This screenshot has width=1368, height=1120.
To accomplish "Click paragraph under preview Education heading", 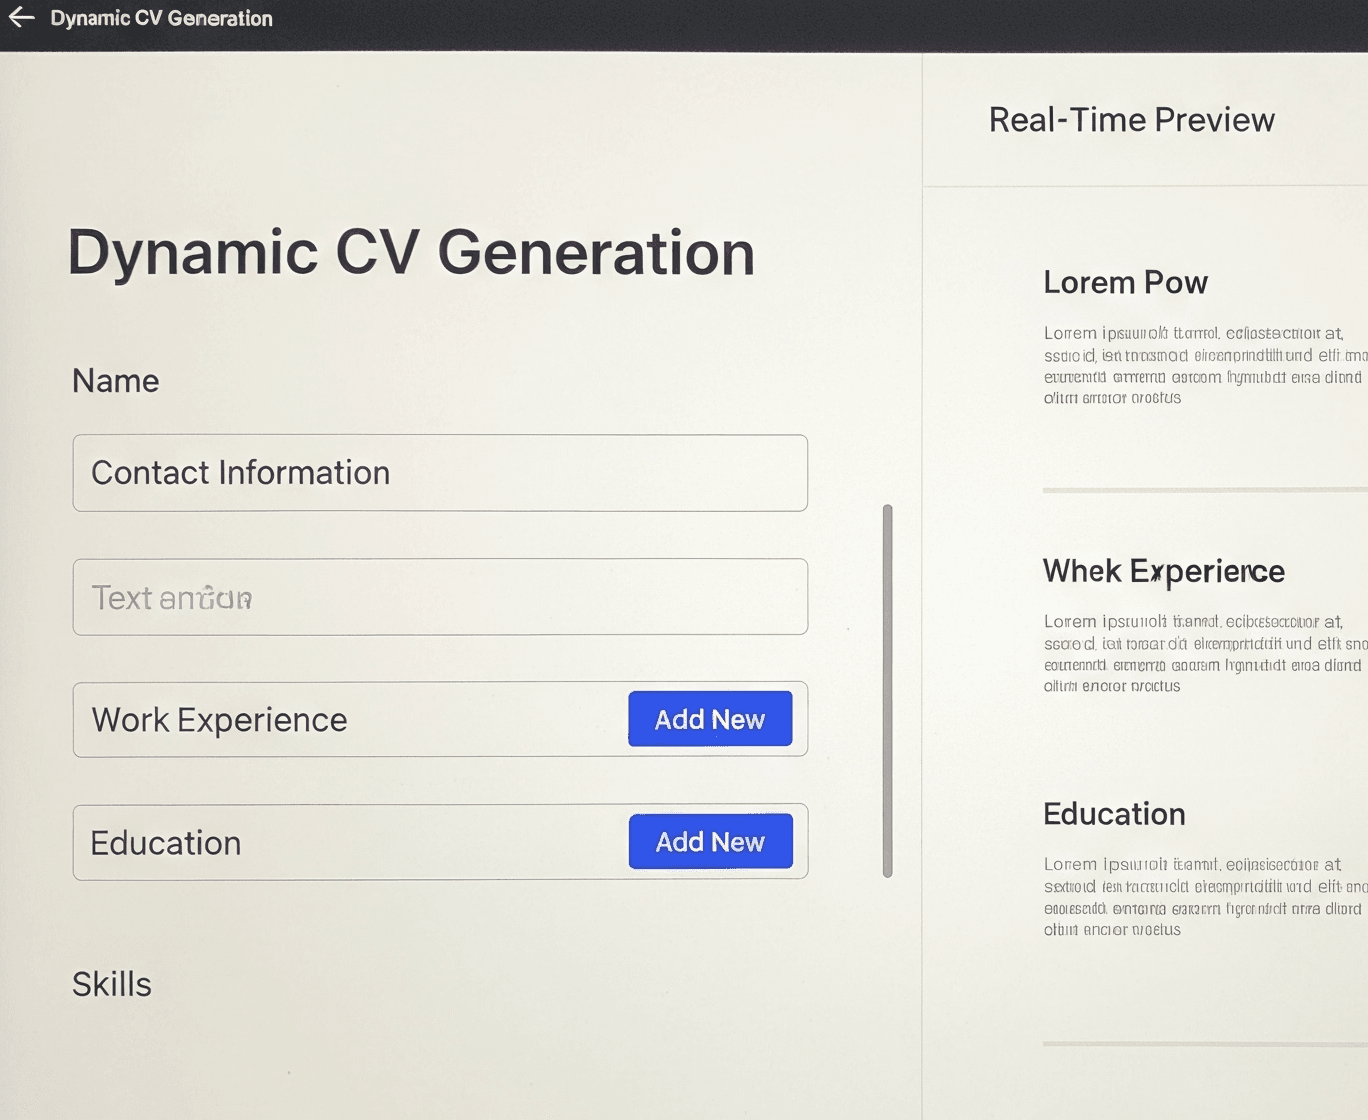I will point(1200,896).
